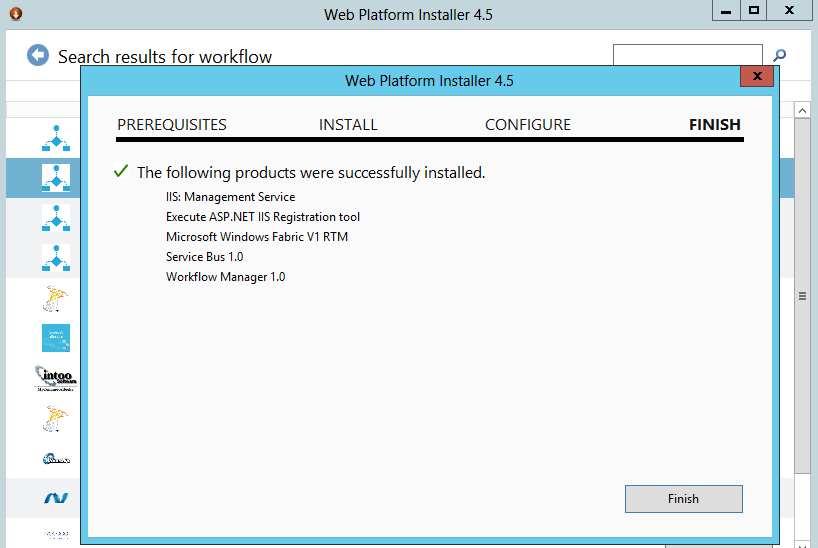818x548 pixels.
Task: Select the intoo software product icon
Action: point(56,378)
